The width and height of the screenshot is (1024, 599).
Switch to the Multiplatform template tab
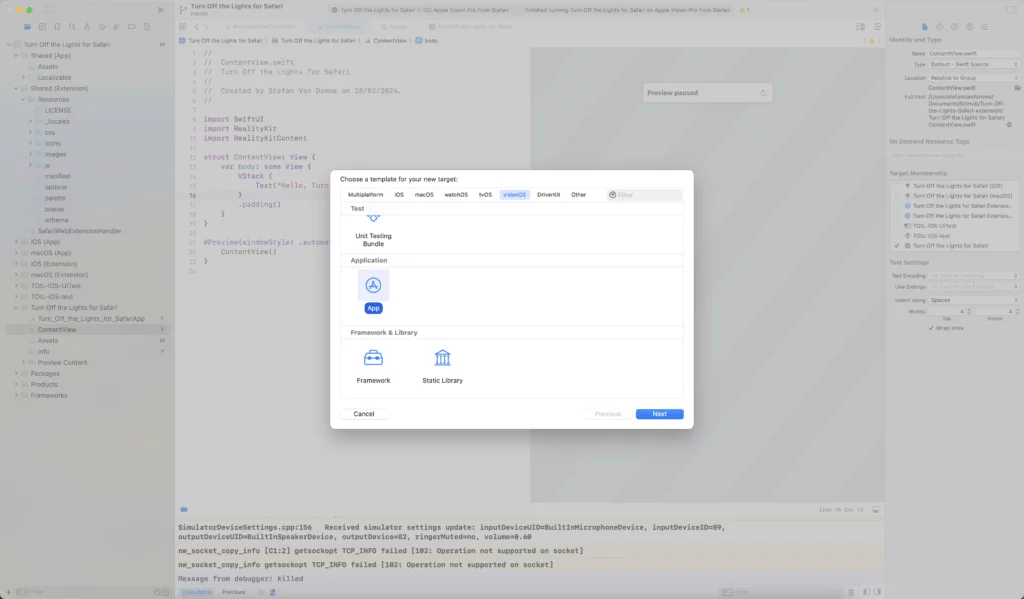tap(365, 195)
